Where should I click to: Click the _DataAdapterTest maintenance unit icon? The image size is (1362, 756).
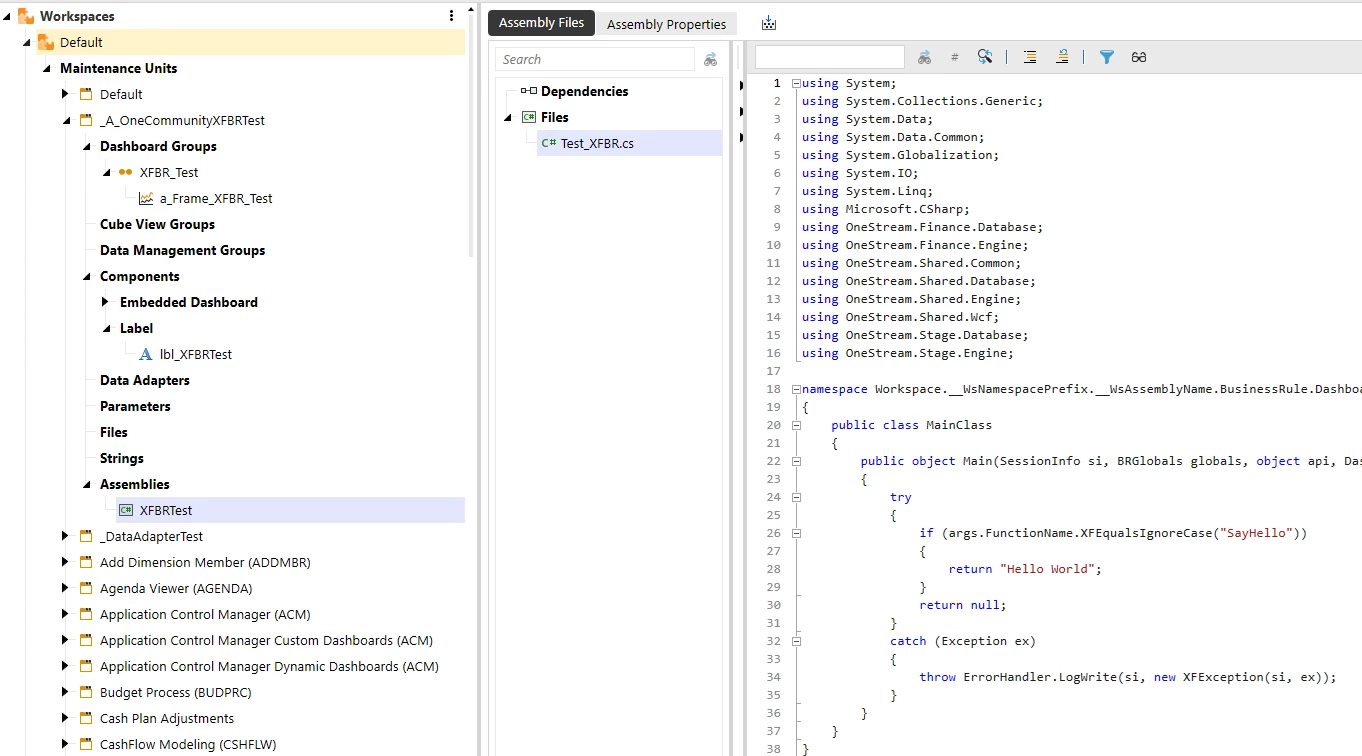click(x=86, y=536)
